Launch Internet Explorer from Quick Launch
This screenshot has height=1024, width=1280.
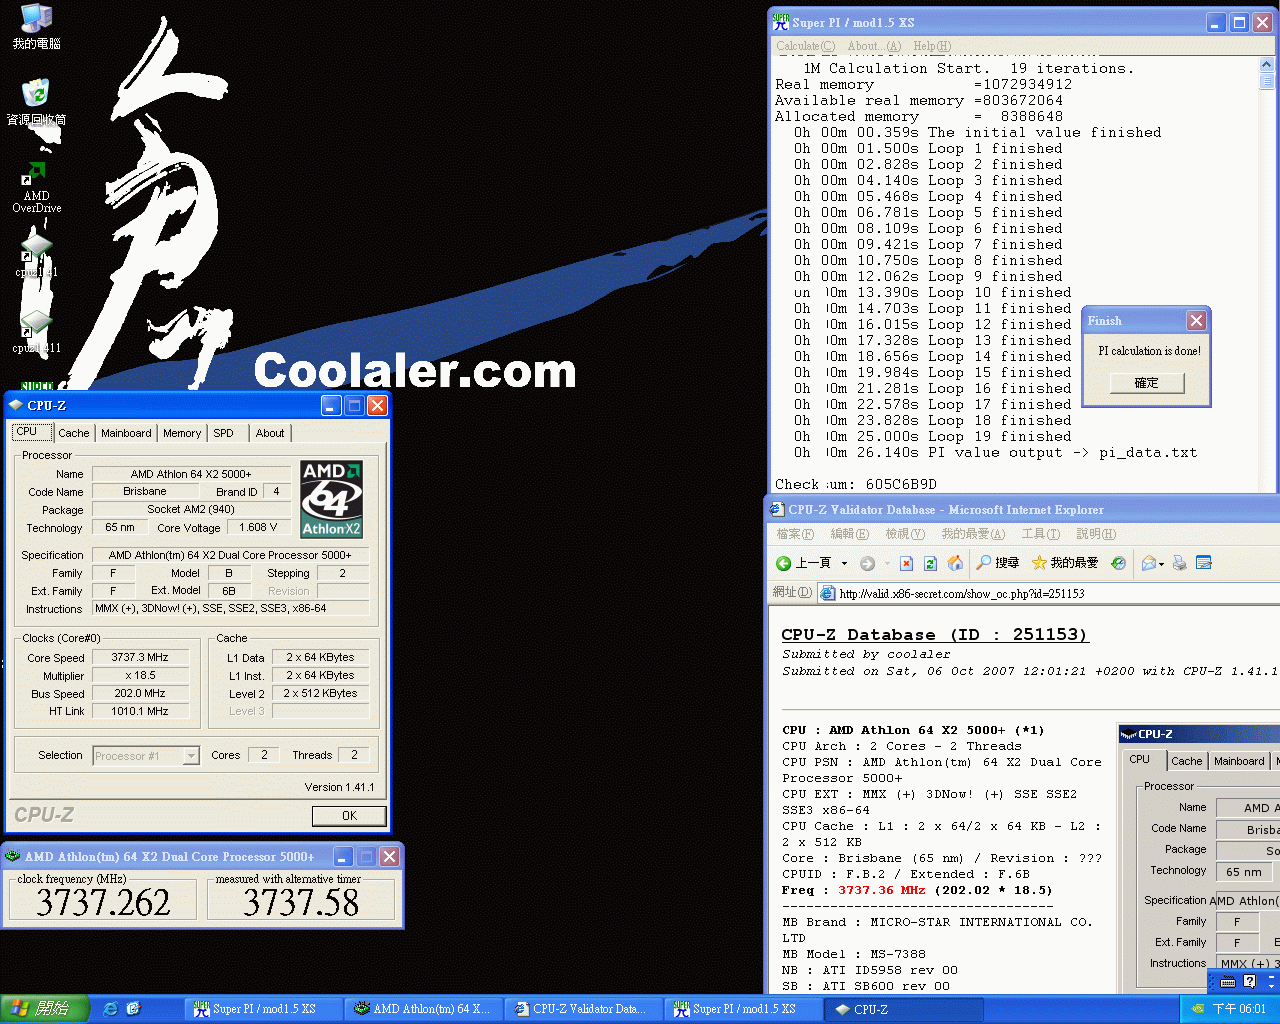(x=111, y=1009)
